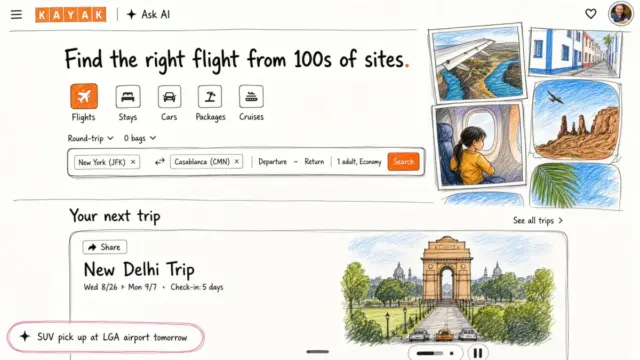This screenshot has height=360, width=640.
Task: Expand the Round-trip dropdown
Action: pyautogui.click(x=90, y=138)
